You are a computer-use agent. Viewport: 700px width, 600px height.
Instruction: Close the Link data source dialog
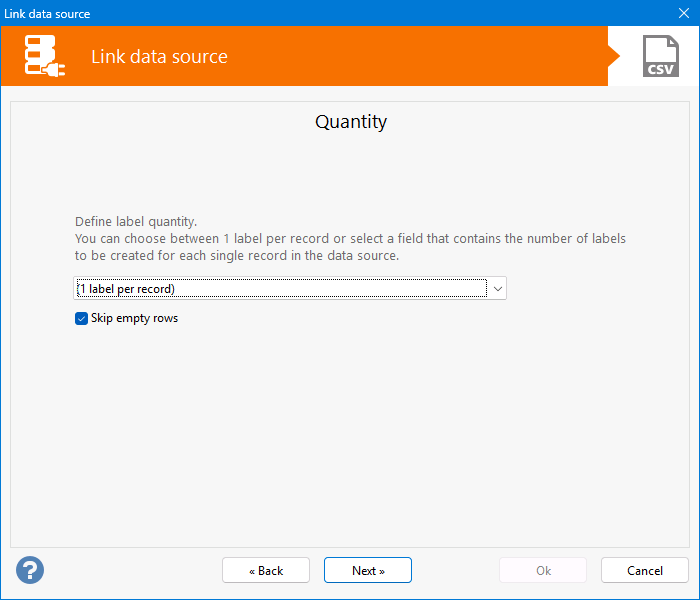(x=685, y=13)
